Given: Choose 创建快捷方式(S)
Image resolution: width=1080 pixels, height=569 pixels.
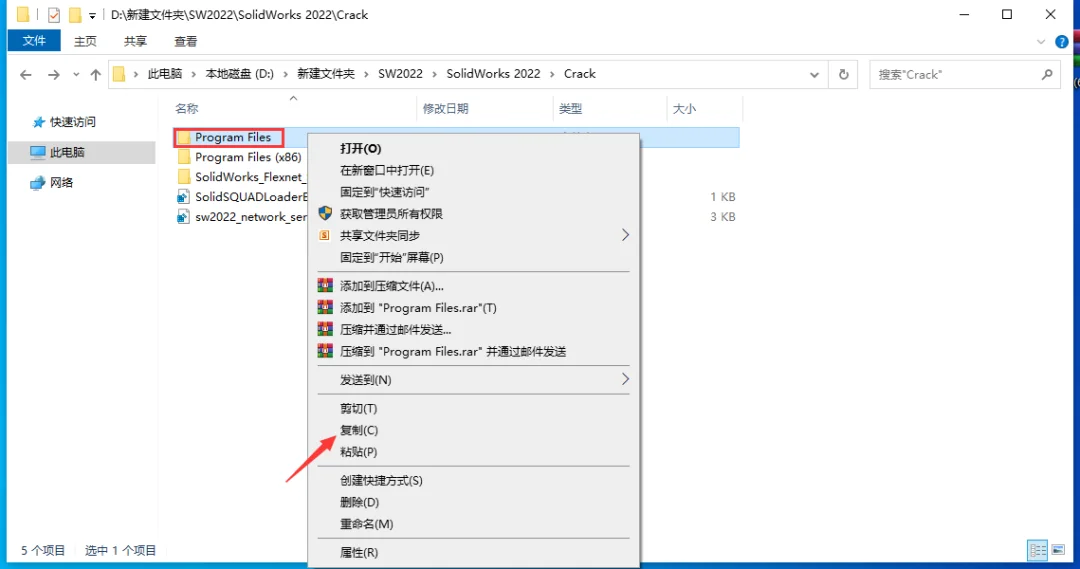Looking at the screenshot, I should tap(473, 481).
